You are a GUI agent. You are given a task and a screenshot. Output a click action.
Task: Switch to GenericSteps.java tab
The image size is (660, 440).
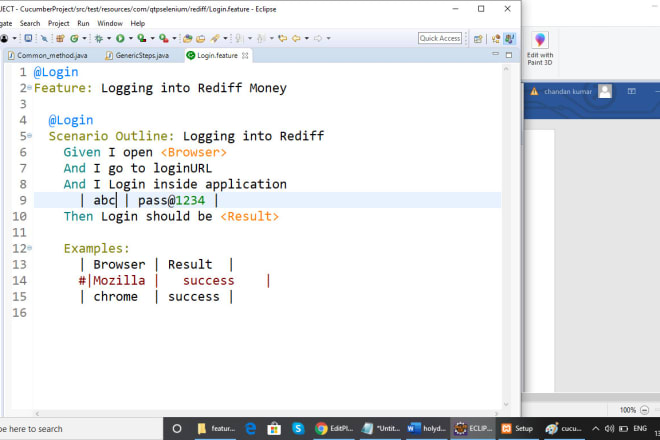point(137,56)
